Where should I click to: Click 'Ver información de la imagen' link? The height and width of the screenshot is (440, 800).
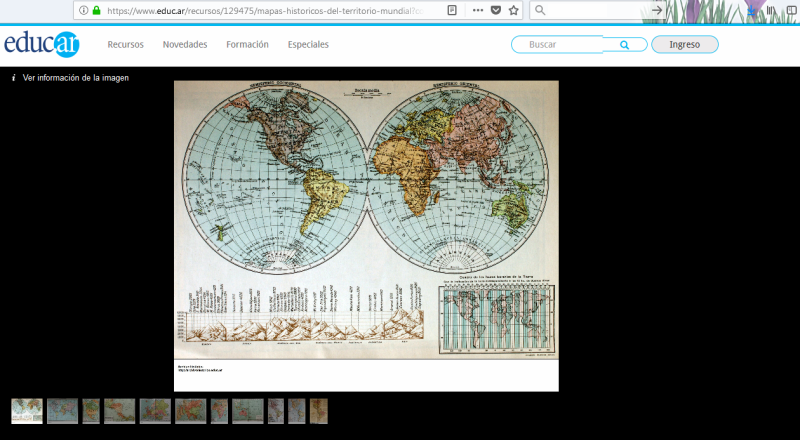tap(76, 78)
